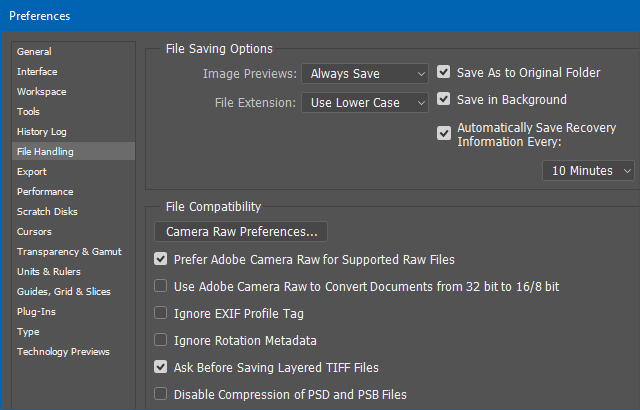The width and height of the screenshot is (640, 410).
Task: Toggle Automatically Save Recovery Information
Action: point(444,133)
